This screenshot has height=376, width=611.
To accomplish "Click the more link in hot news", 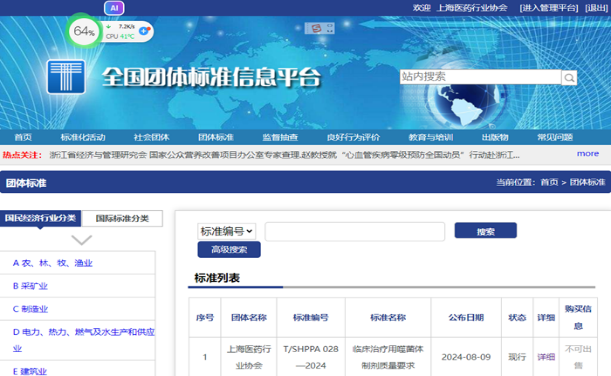I will click(x=588, y=154).
